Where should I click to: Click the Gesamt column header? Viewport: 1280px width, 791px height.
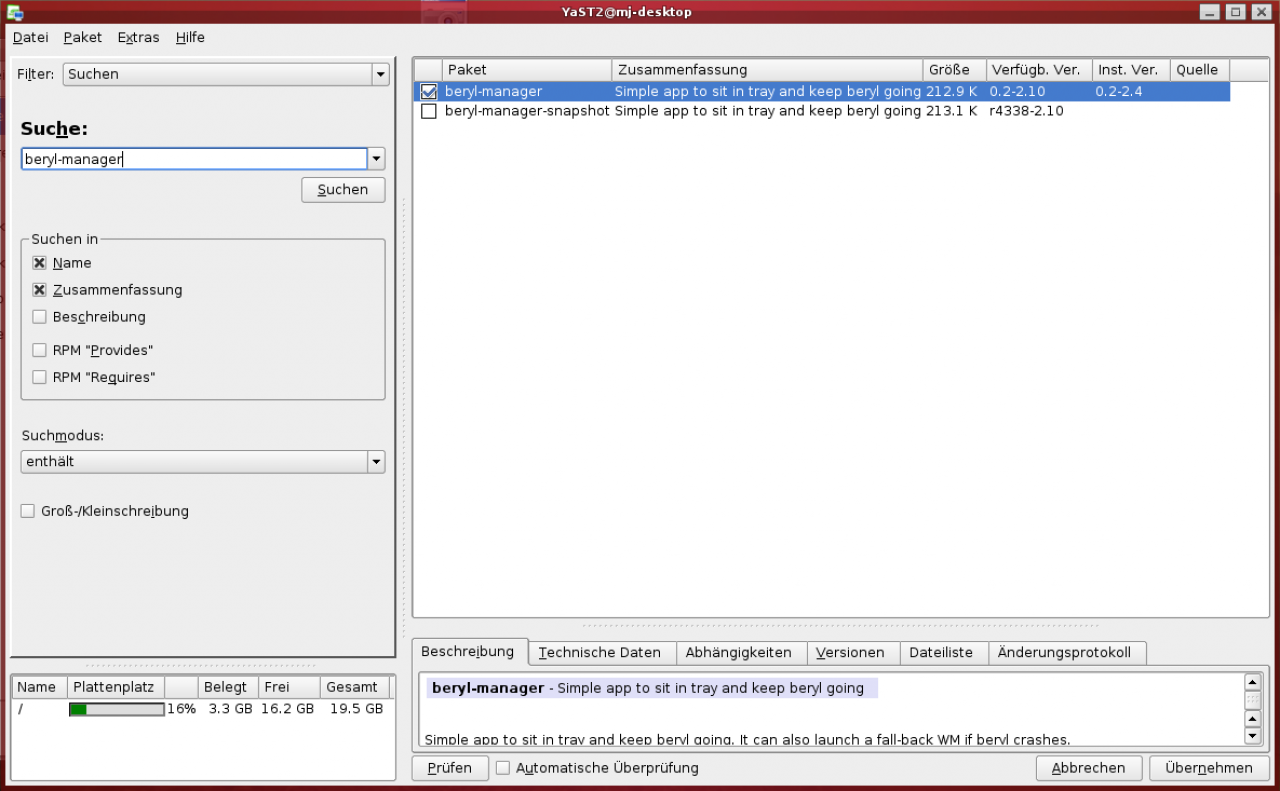click(x=354, y=687)
